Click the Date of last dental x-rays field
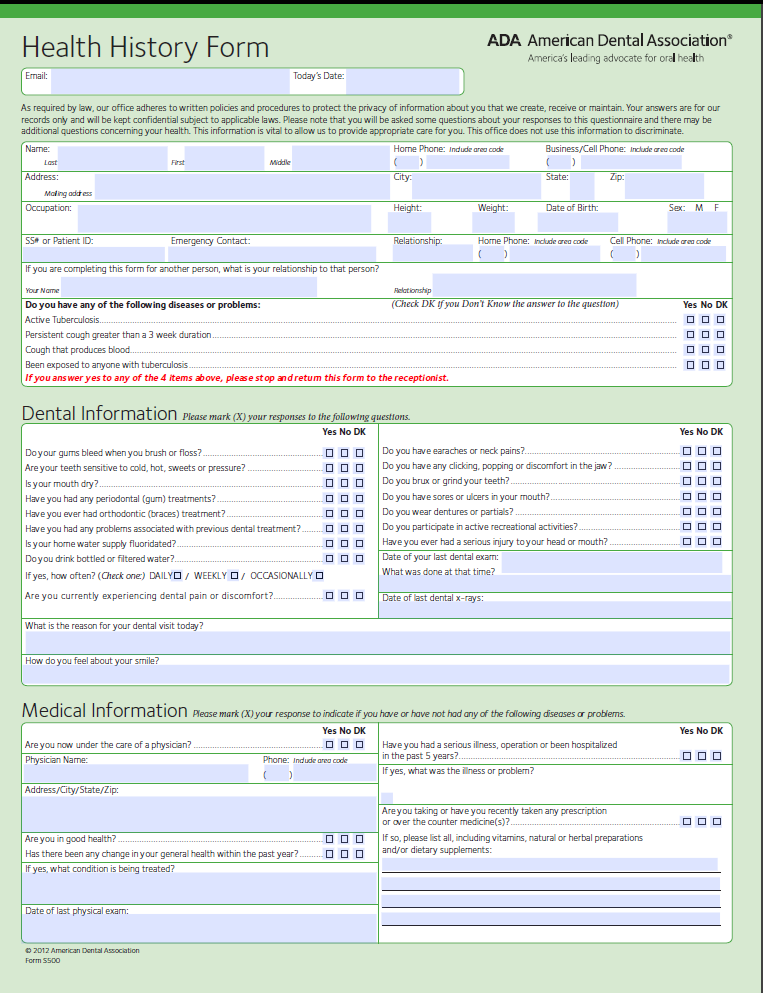The image size is (763, 993). coord(555,609)
